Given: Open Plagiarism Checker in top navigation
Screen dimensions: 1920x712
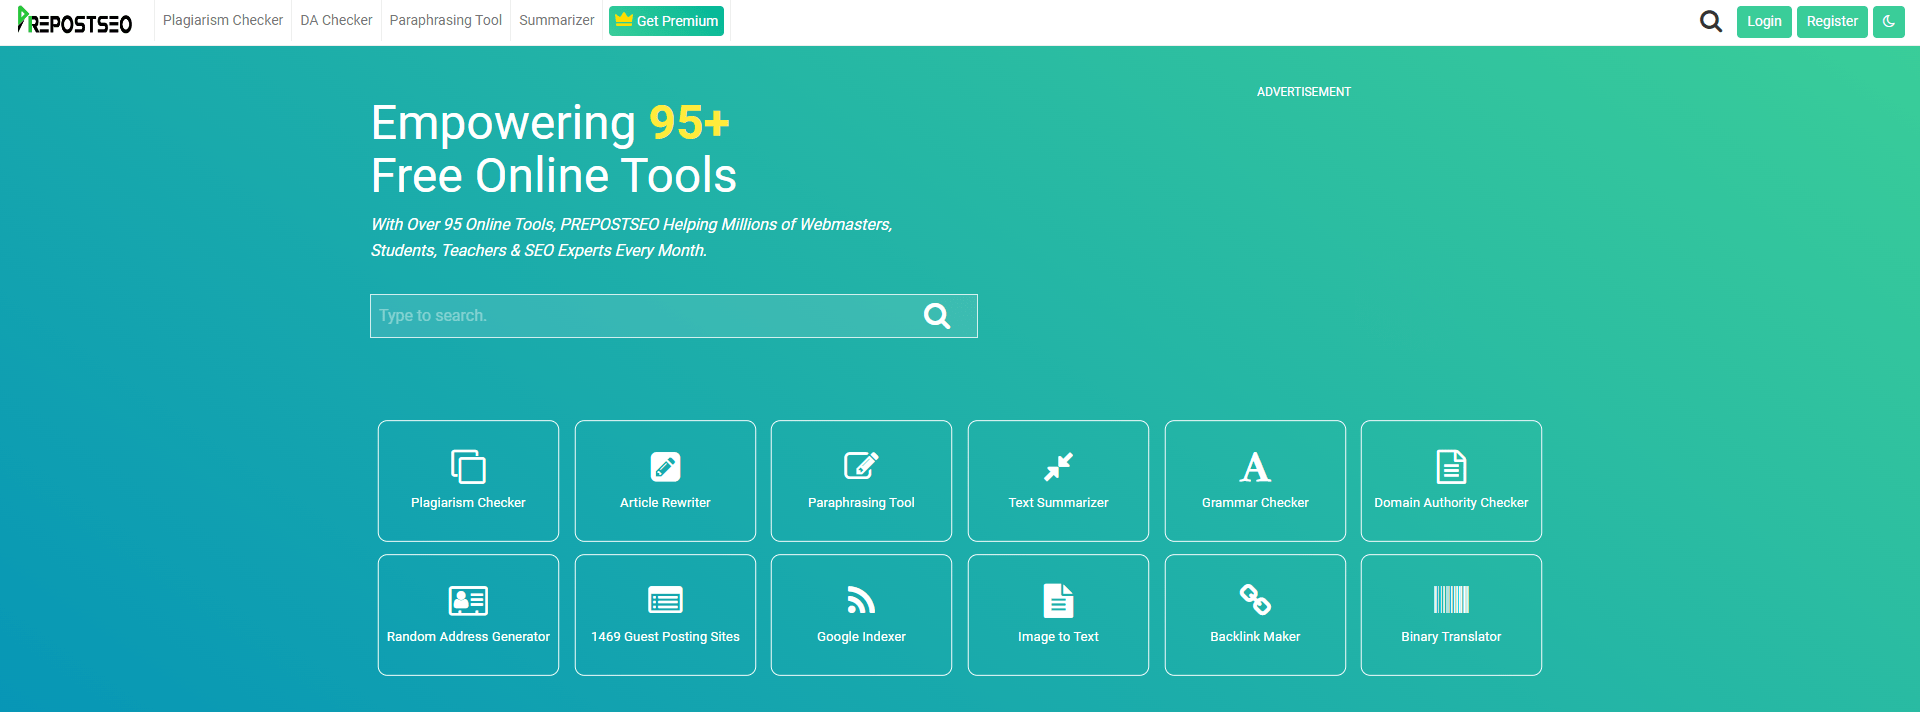Looking at the screenshot, I should 223,21.
